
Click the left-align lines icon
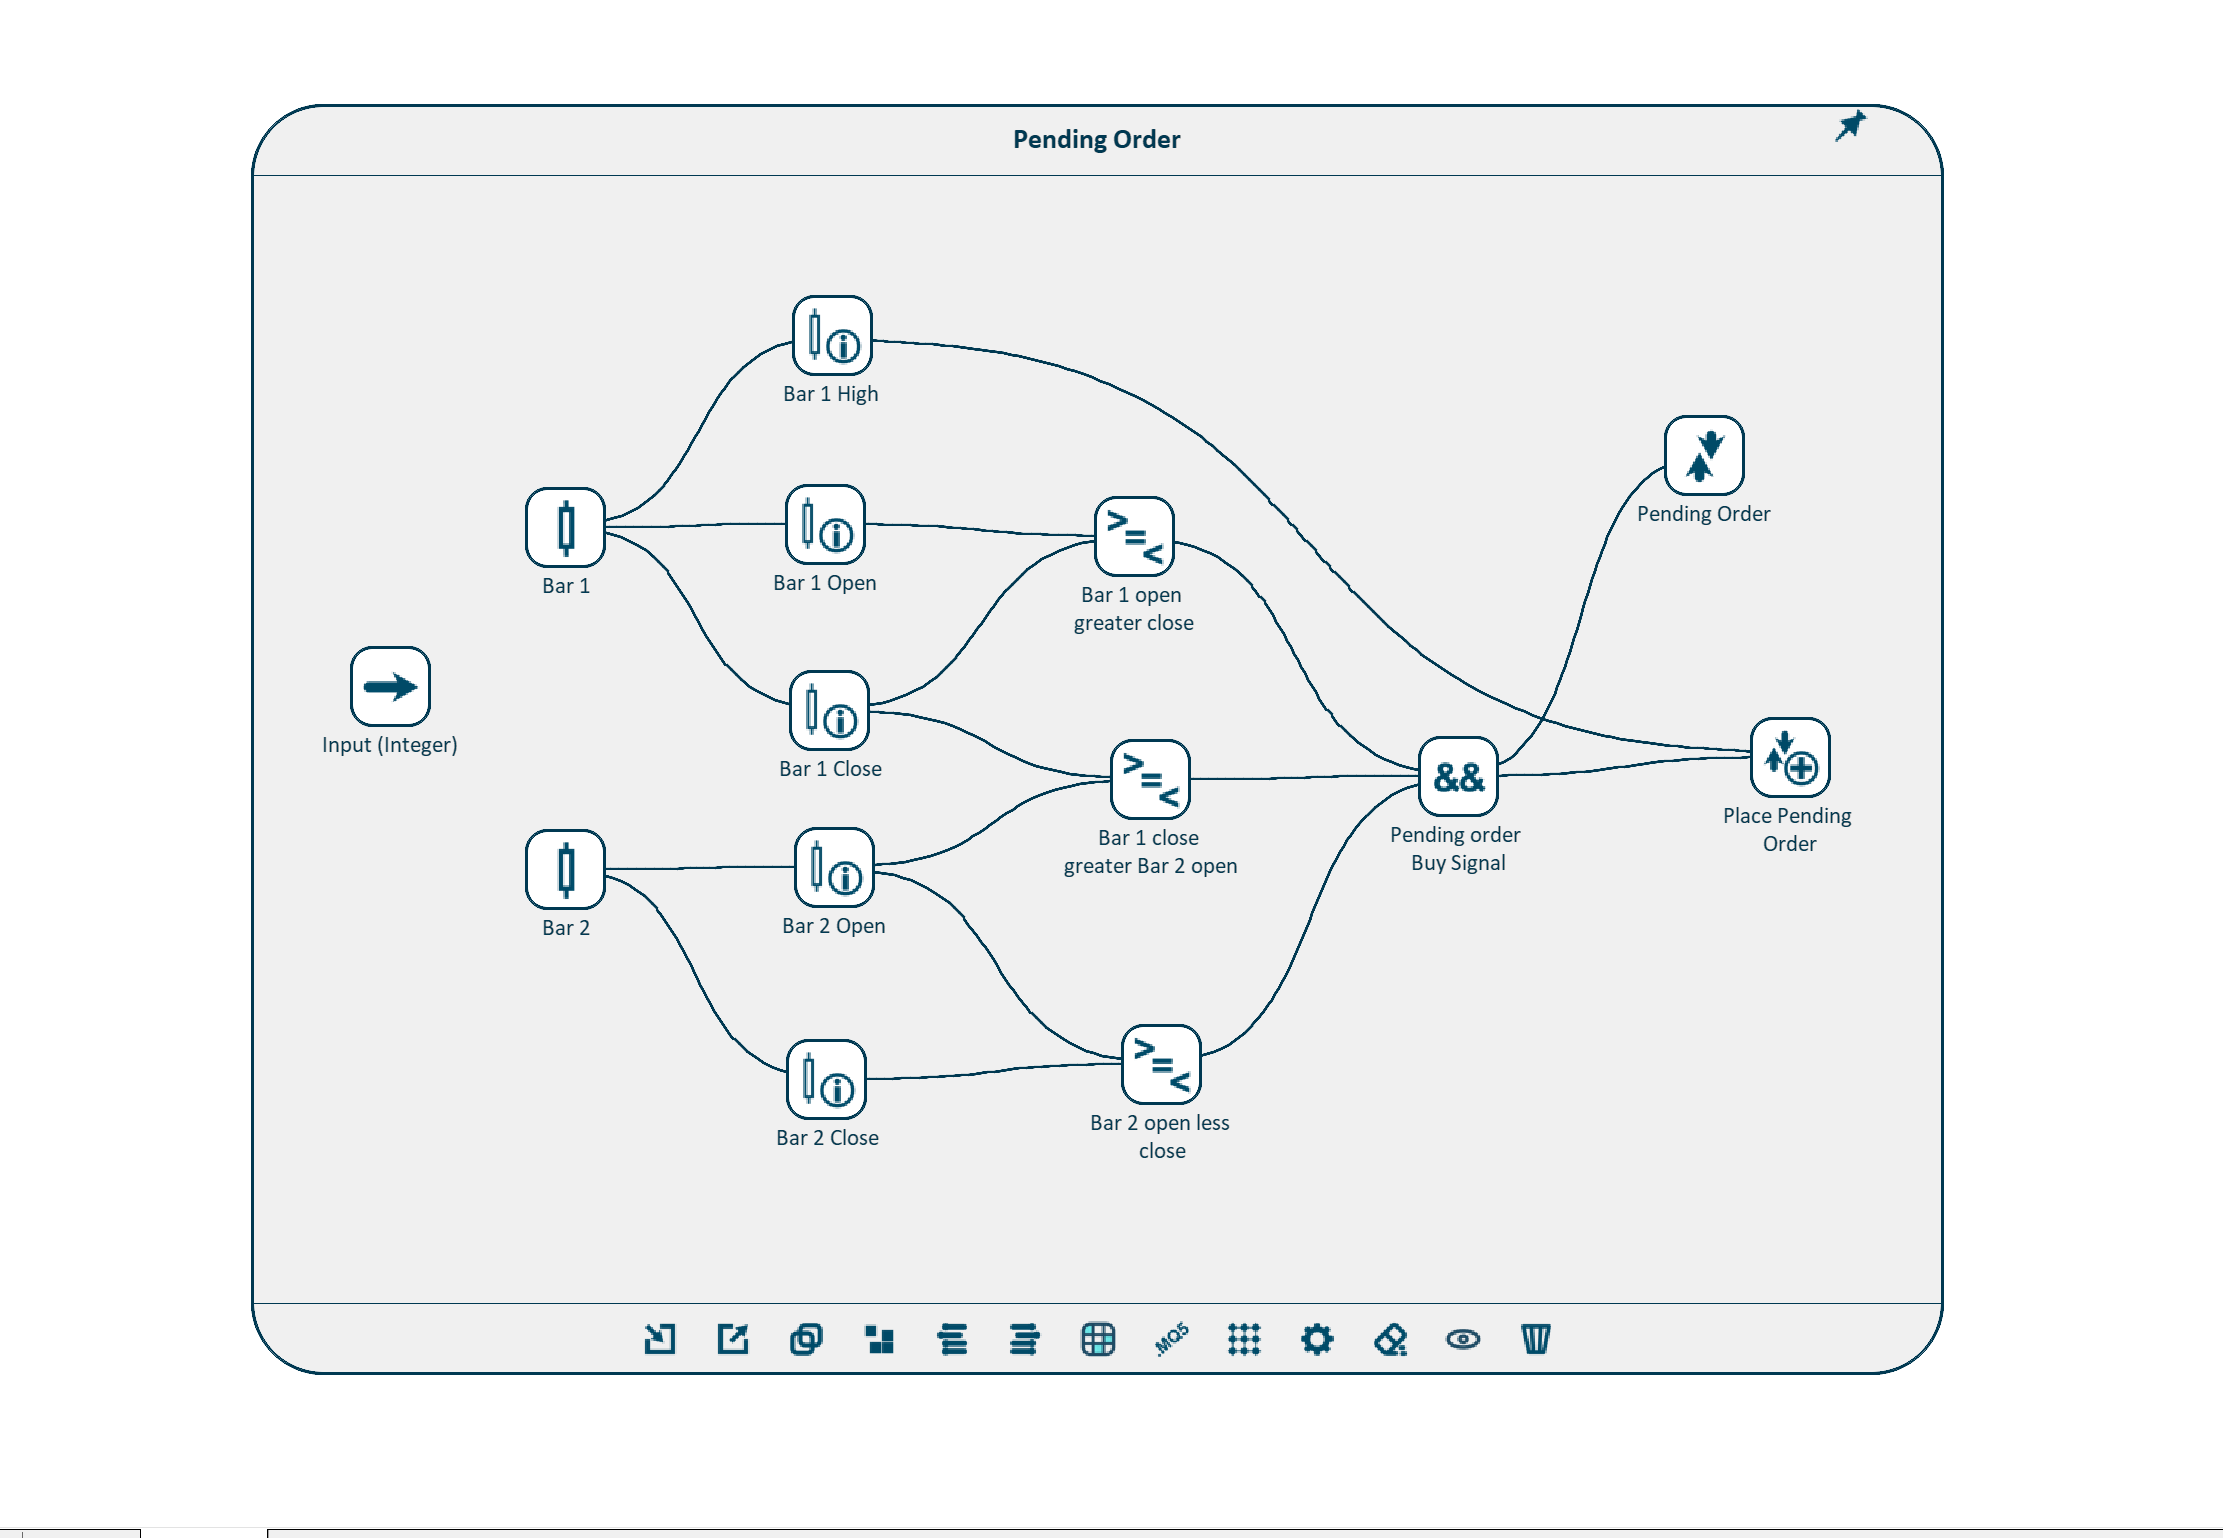952,1338
